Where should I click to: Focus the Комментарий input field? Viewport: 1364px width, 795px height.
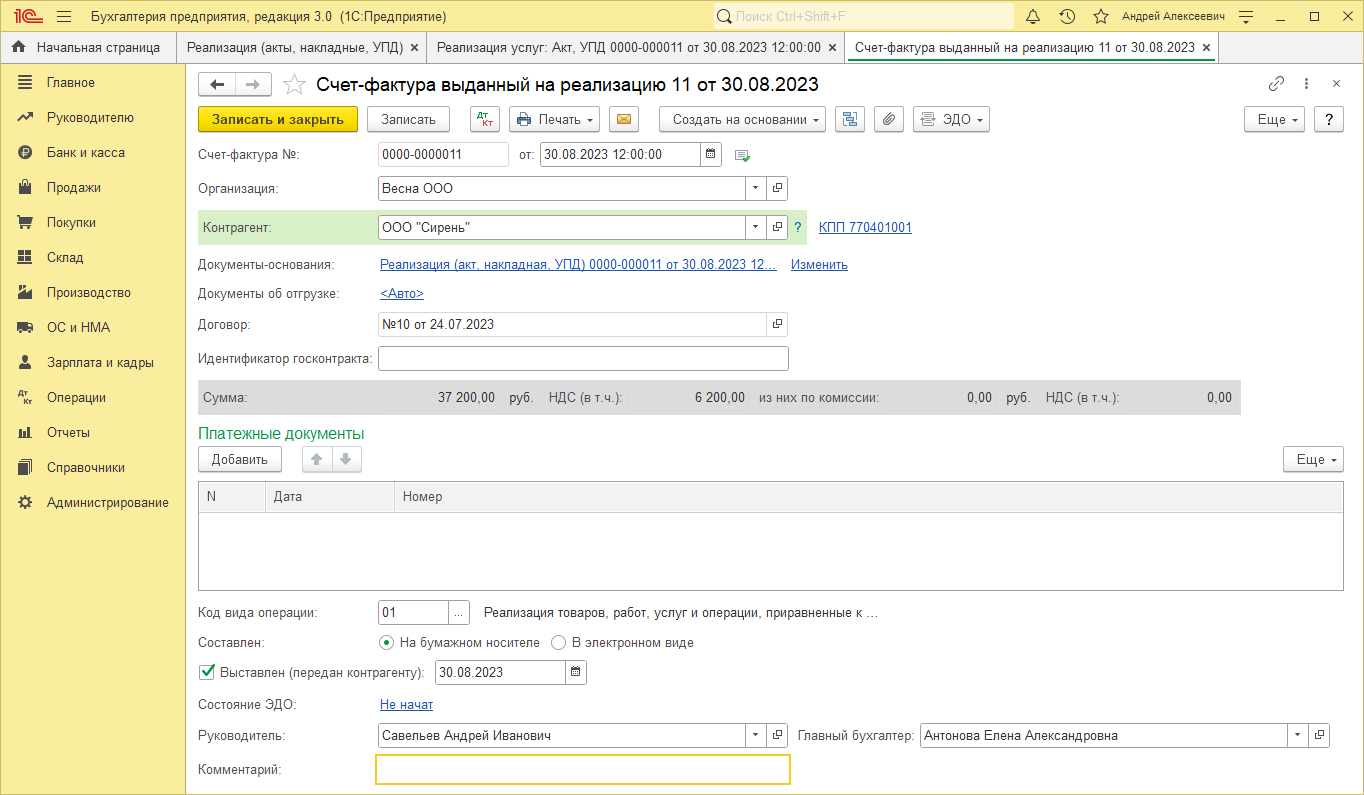[x=583, y=769]
